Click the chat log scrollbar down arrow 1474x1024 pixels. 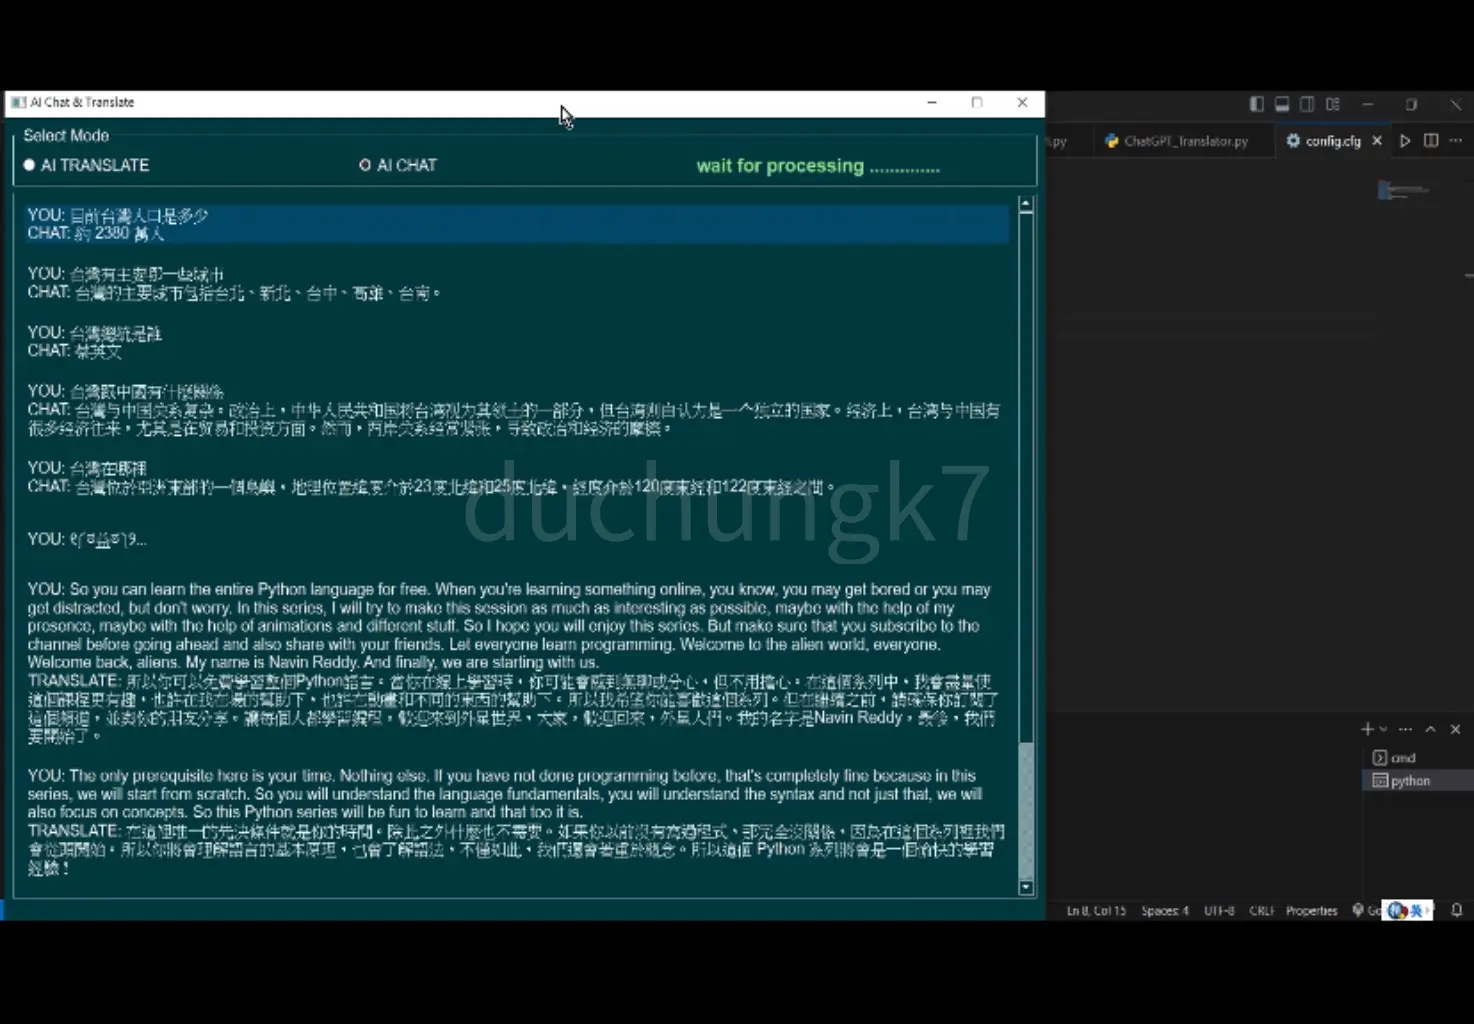point(1026,887)
